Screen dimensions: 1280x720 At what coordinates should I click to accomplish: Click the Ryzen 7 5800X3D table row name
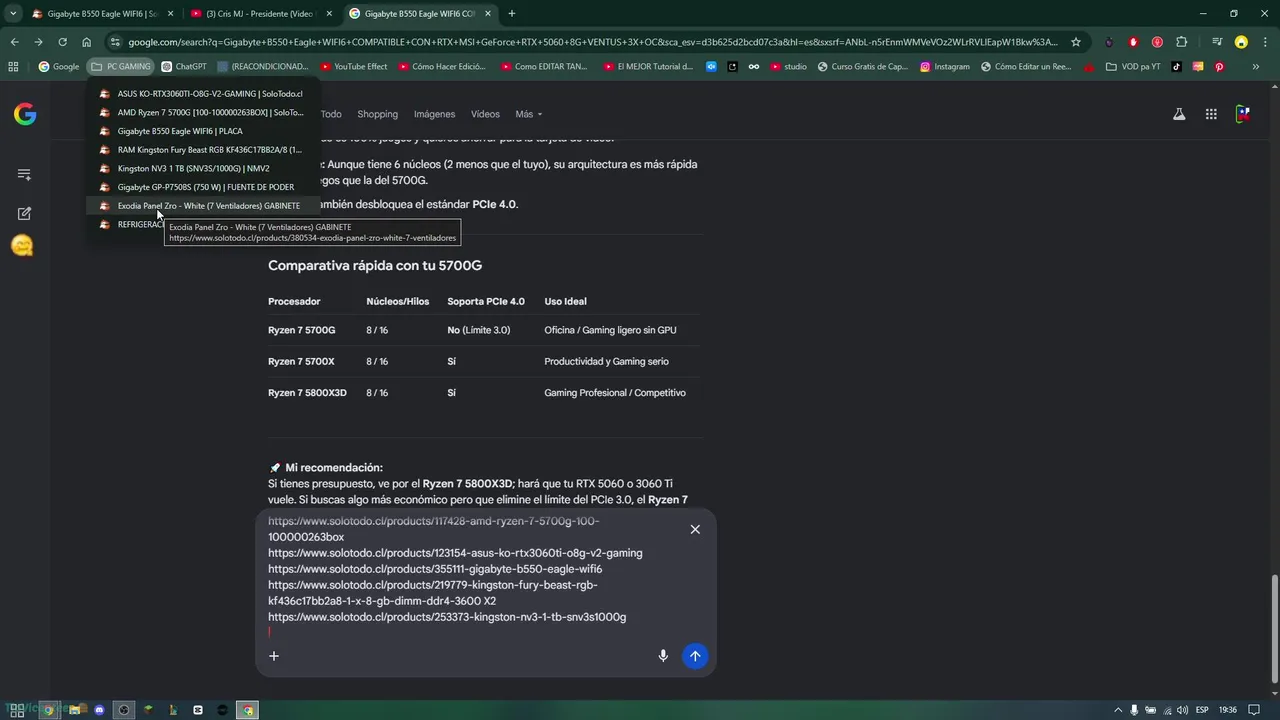coord(307,393)
